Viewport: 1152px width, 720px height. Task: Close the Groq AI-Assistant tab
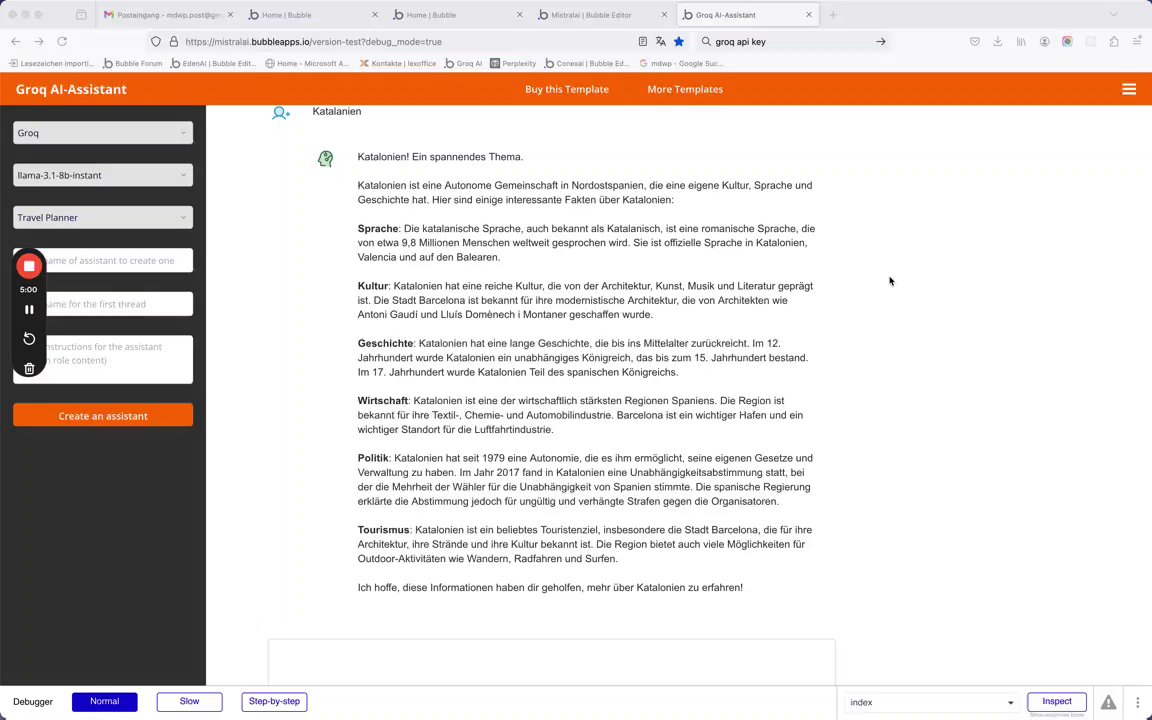[x=809, y=15]
